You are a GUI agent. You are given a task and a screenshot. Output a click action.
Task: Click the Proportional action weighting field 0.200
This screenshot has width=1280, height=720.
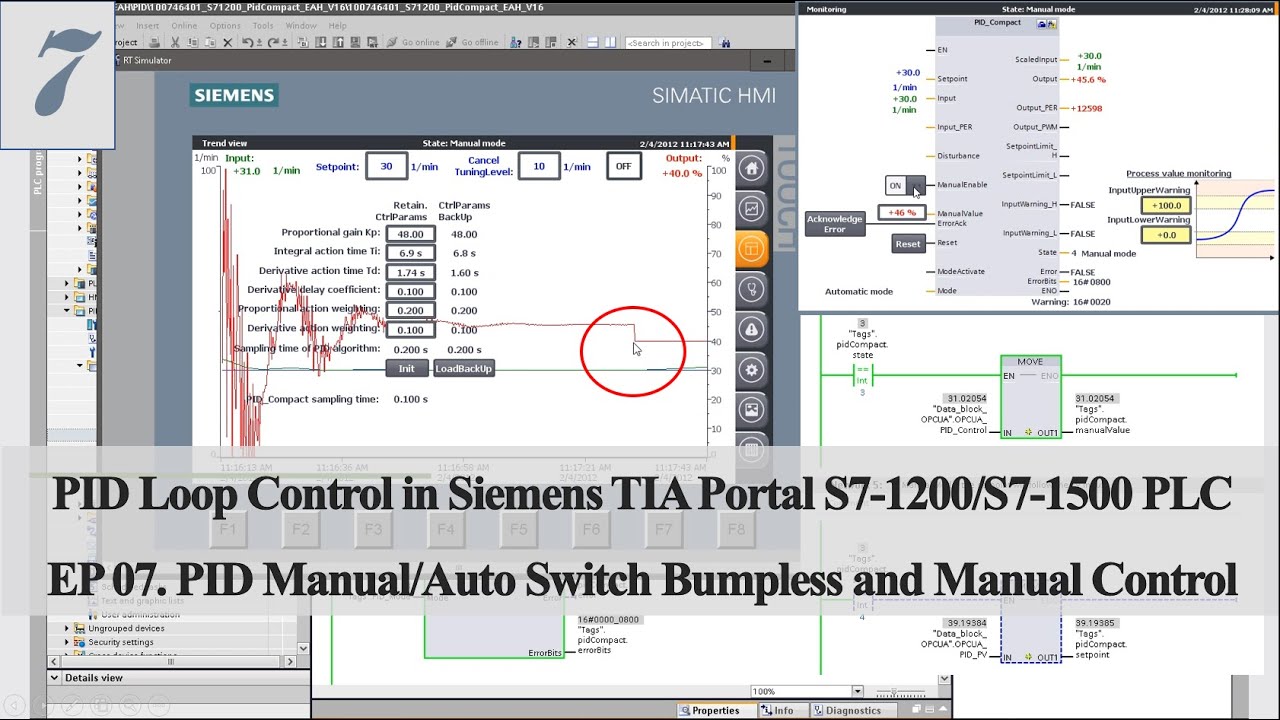tap(410, 311)
